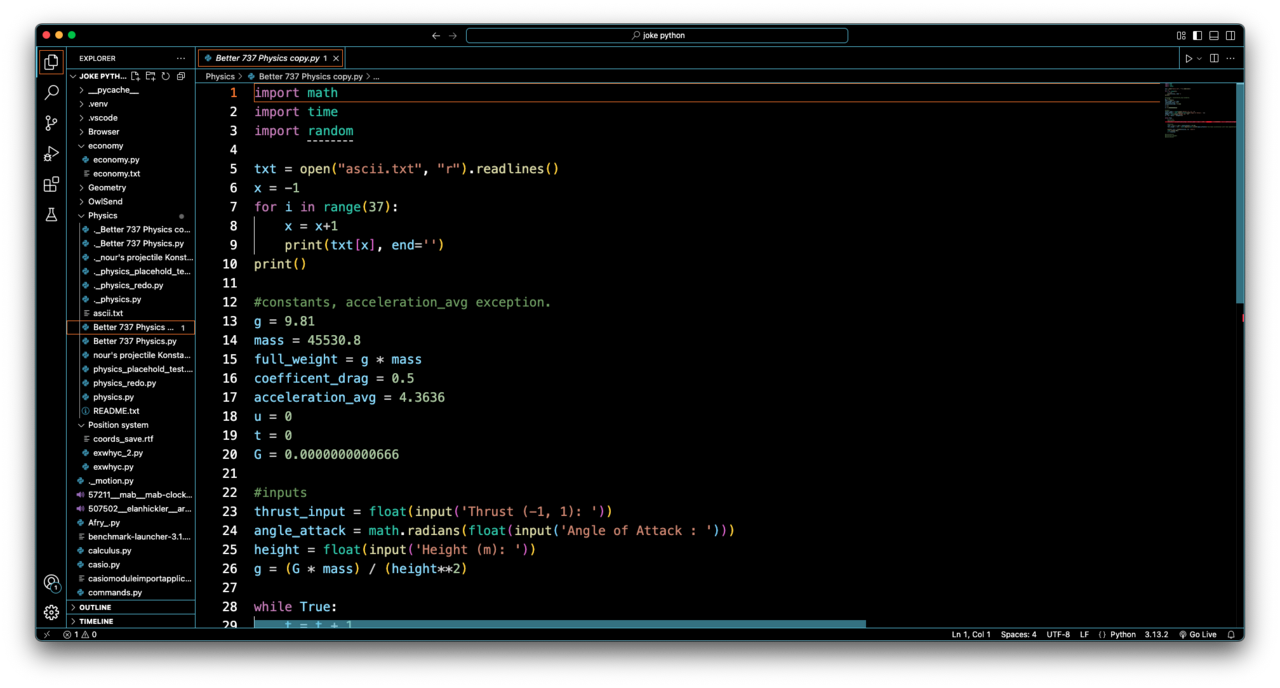Expand the TIMELINE section
The image size is (1280, 688).
click(131, 621)
